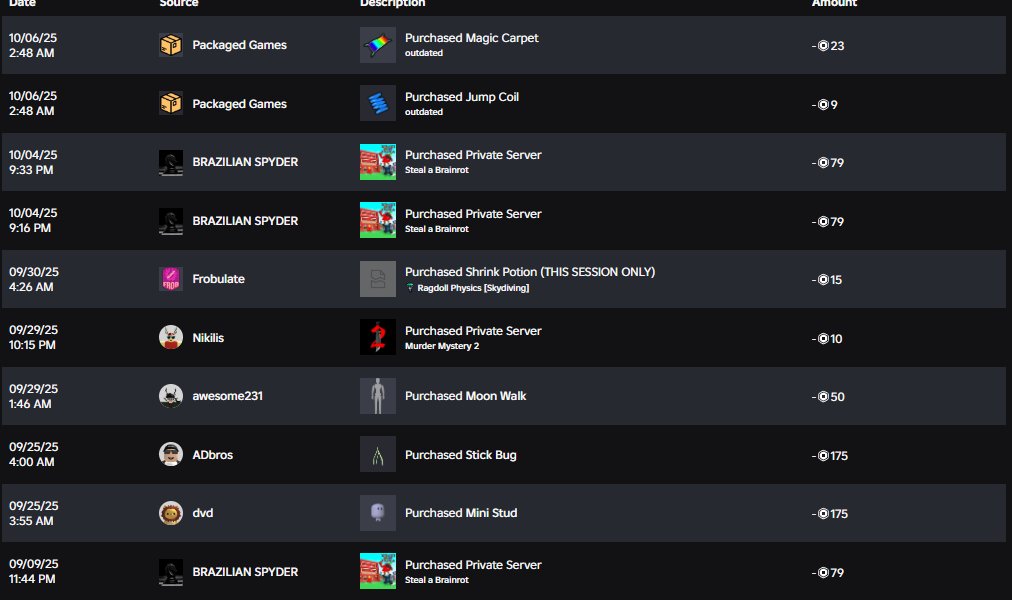This screenshot has height=600, width=1012.
Task: Click Shrink Potion placeholder thumbnail
Action: [x=378, y=279]
